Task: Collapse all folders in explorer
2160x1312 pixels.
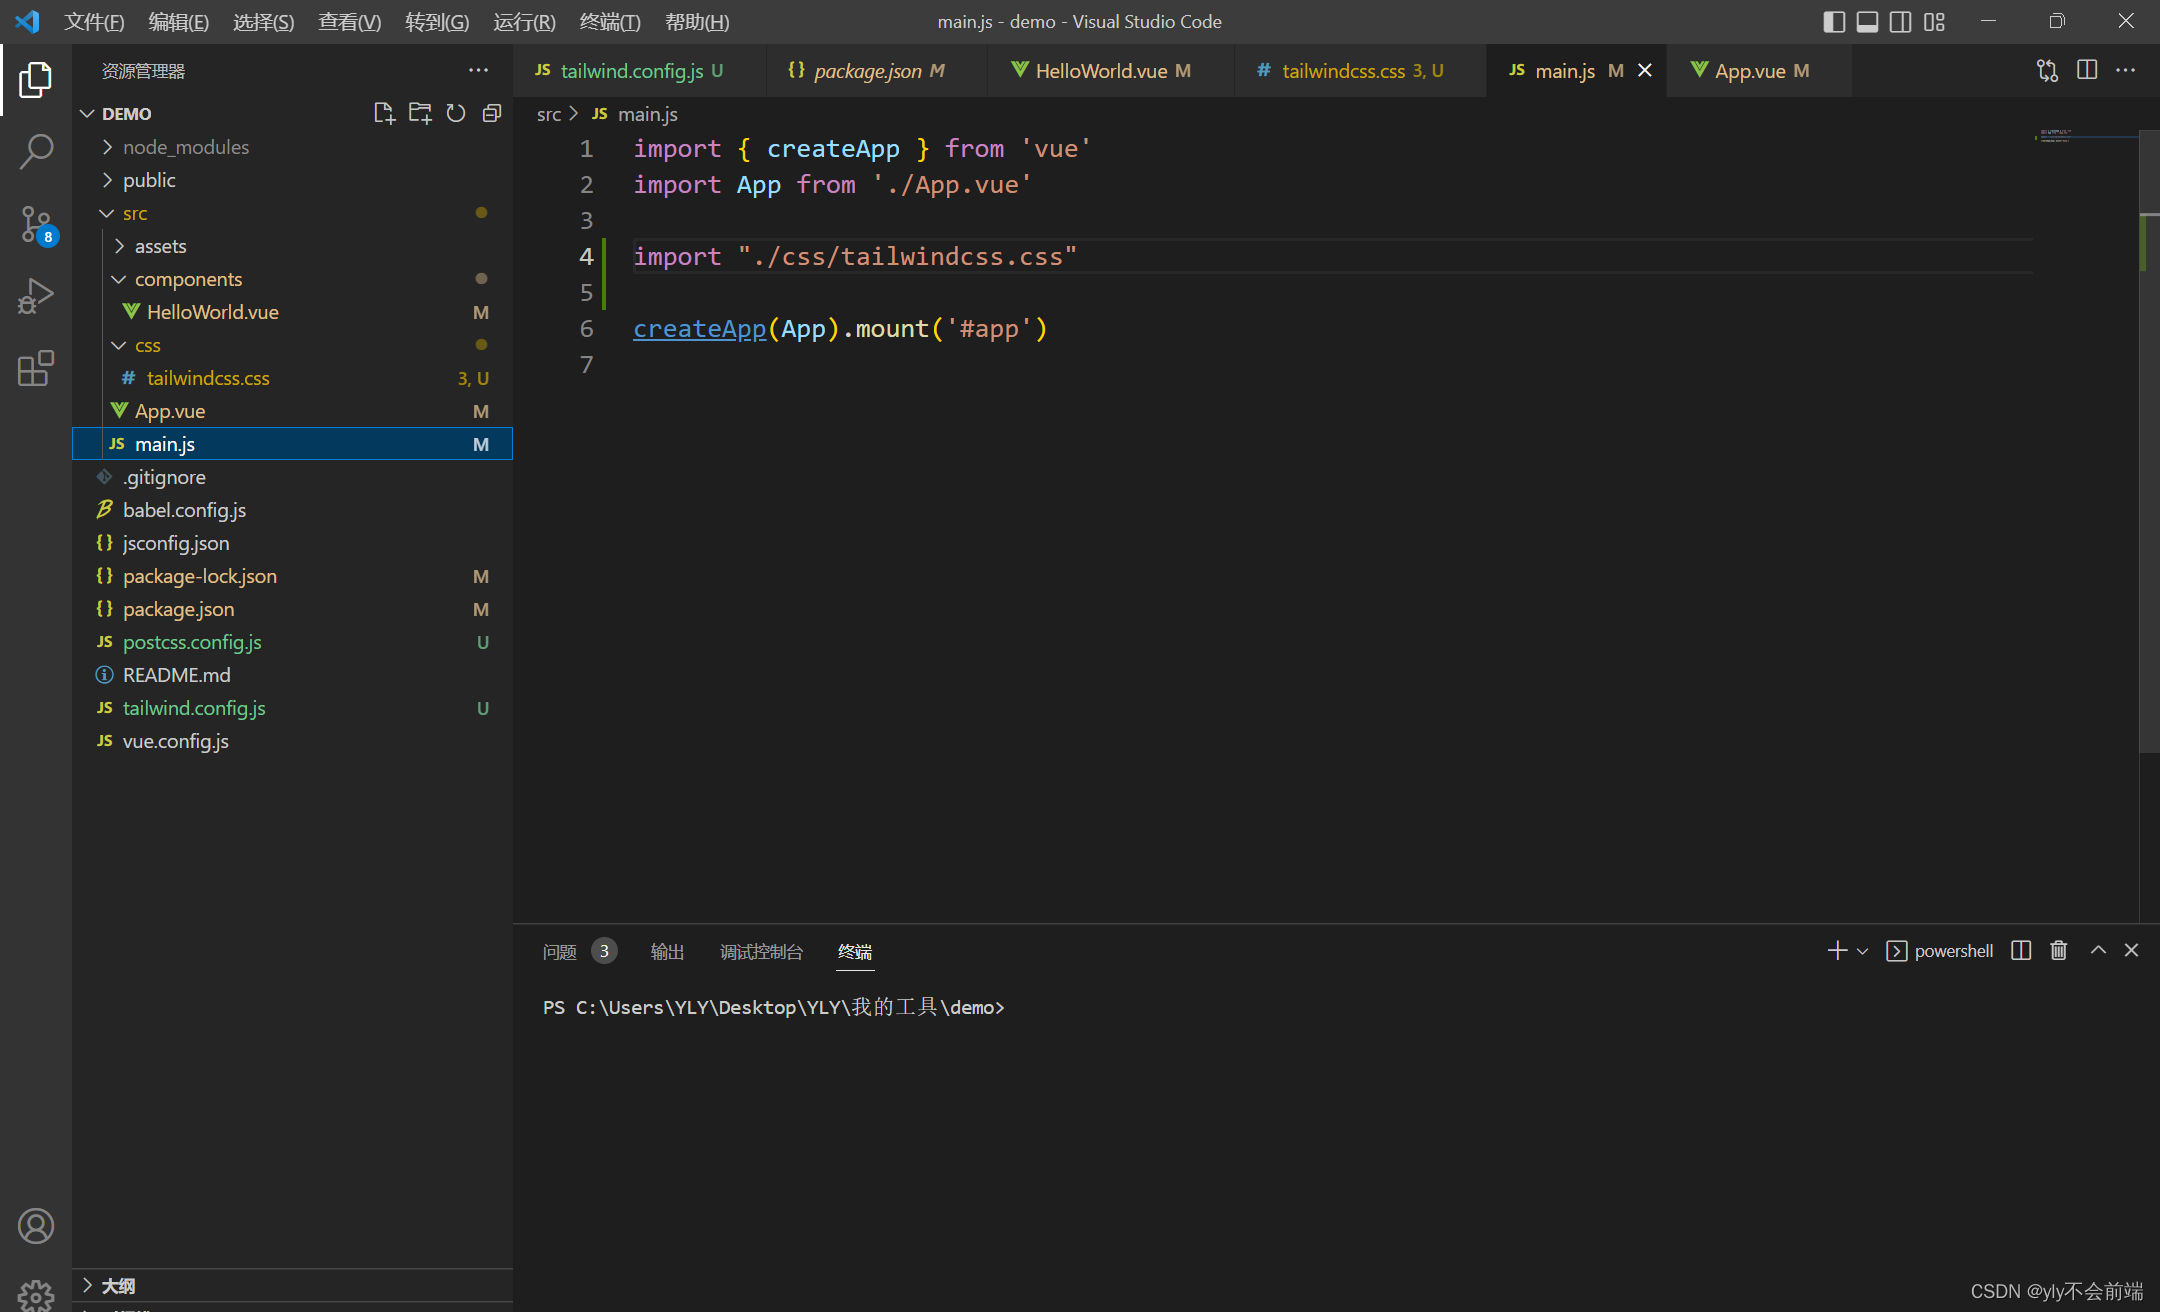Action: coord(491,113)
